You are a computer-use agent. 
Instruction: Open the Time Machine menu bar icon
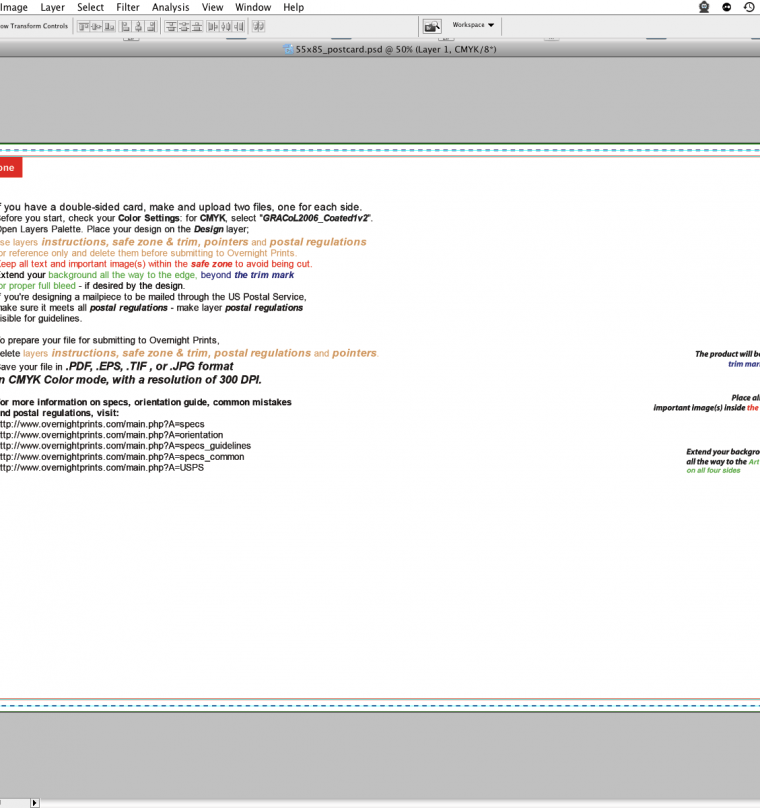click(749, 7)
